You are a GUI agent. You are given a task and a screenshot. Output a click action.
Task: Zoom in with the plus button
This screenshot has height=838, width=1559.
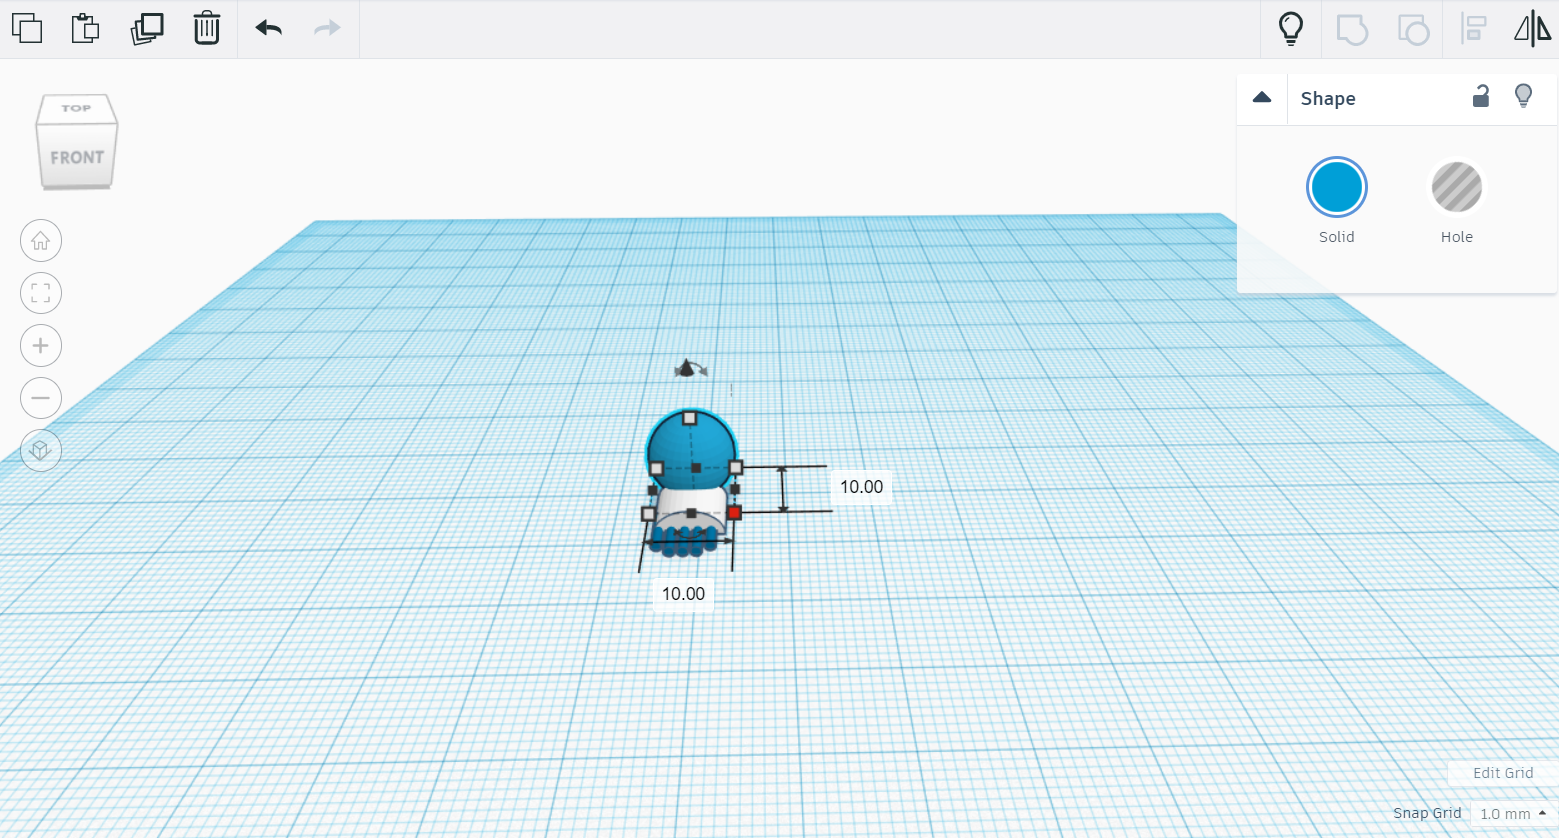(x=41, y=346)
